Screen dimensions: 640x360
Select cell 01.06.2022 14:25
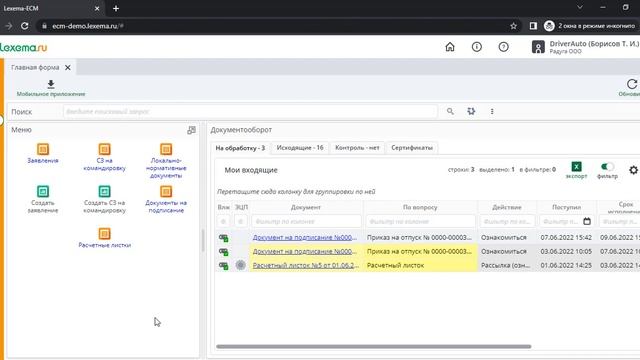pos(566,265)
